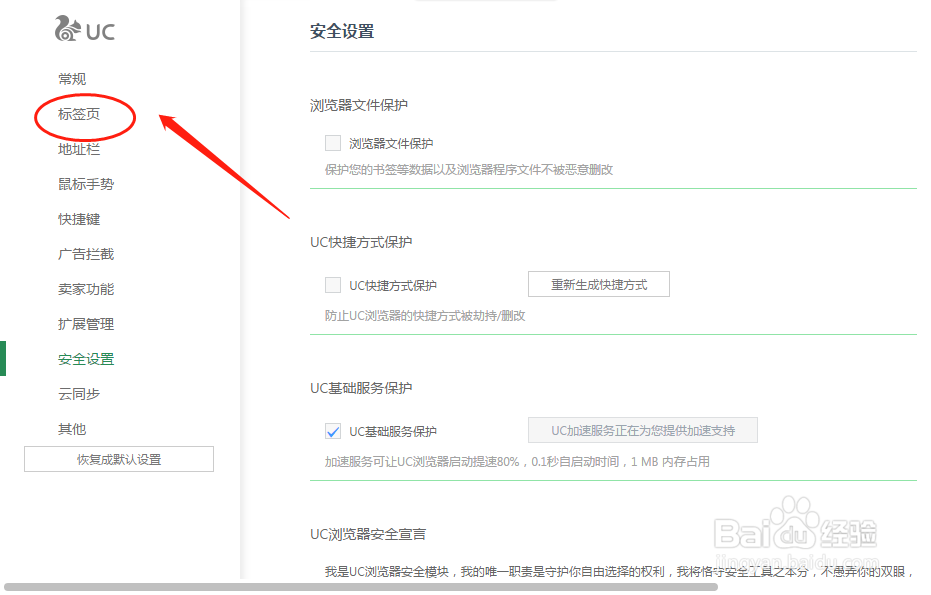Open the 地址栏 settings section
931x595 pixels.
point(78,148)
